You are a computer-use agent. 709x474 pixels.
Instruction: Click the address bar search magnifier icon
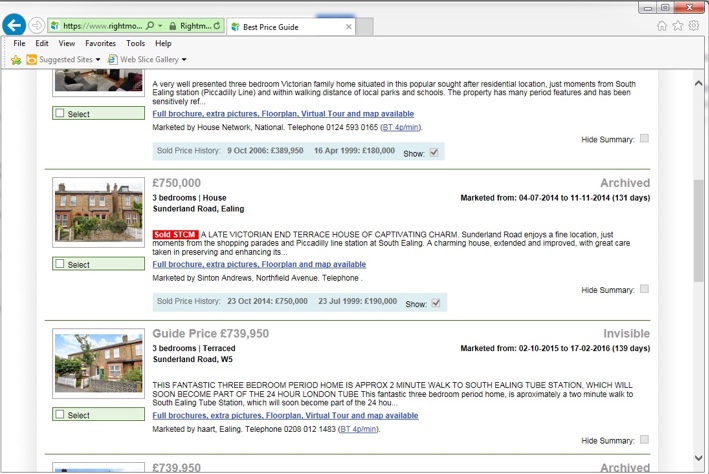point(149,26)
